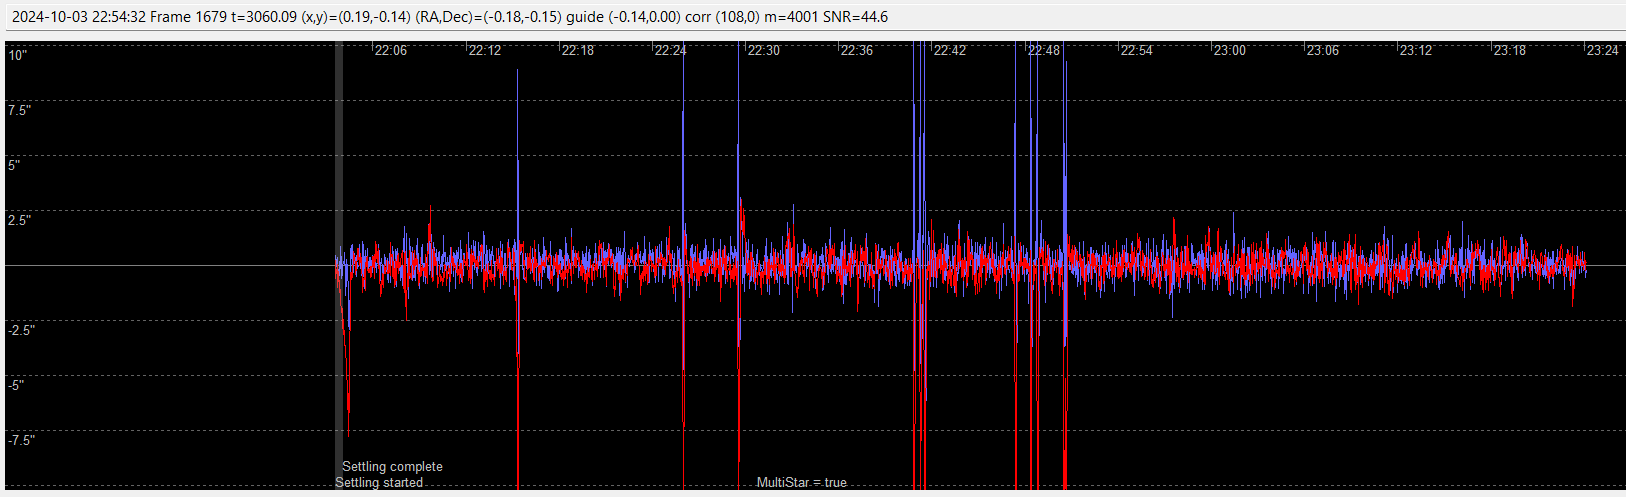
Task: Select the 23:00 time marker
Action: [1229, 51]
